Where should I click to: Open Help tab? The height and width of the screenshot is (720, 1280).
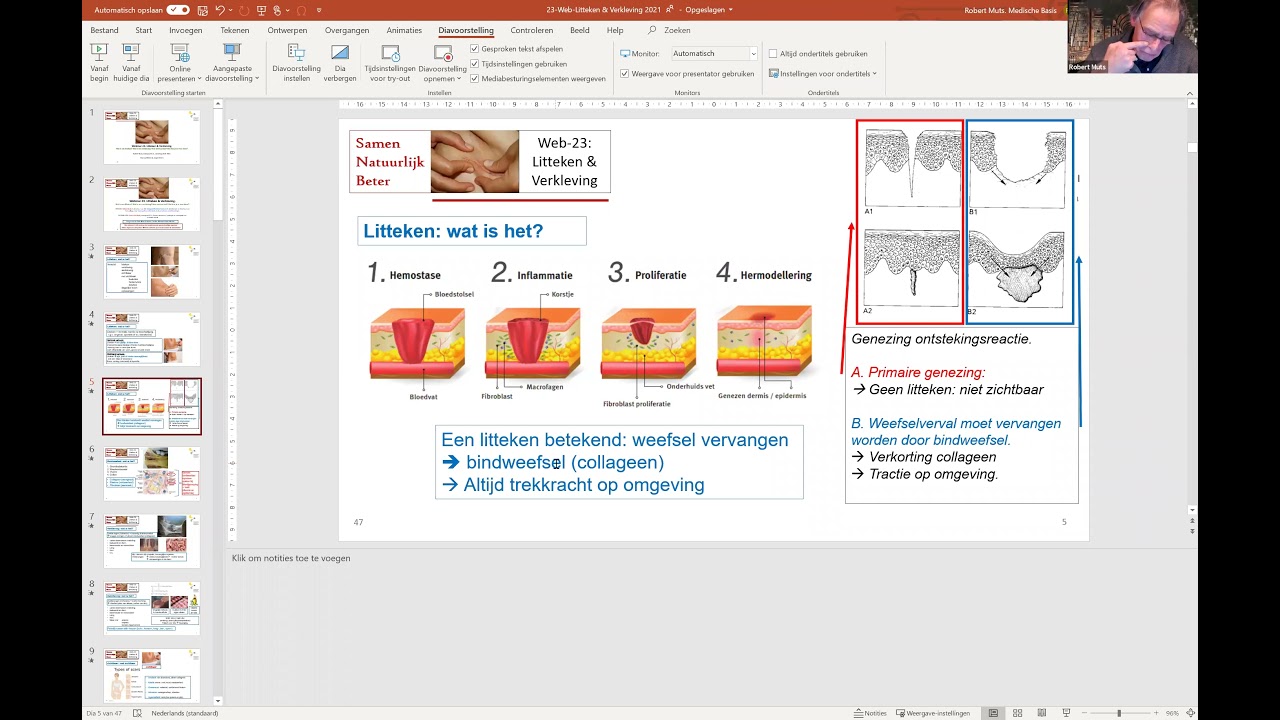tap(615, 30)
